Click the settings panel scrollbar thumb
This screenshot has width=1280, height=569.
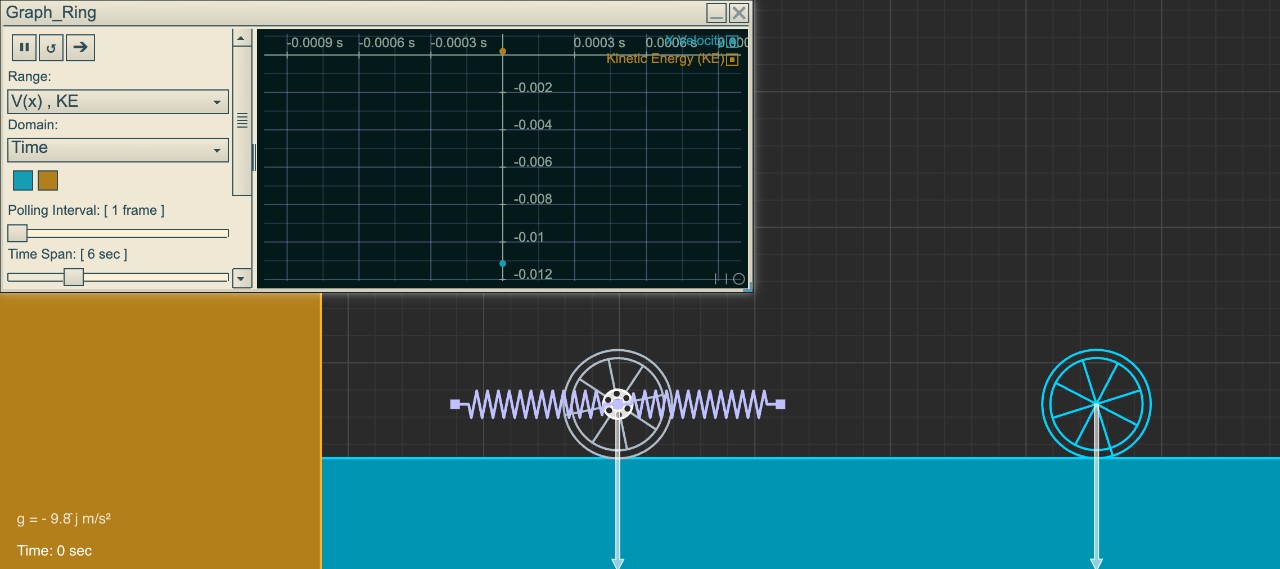[x=242, y=121]
